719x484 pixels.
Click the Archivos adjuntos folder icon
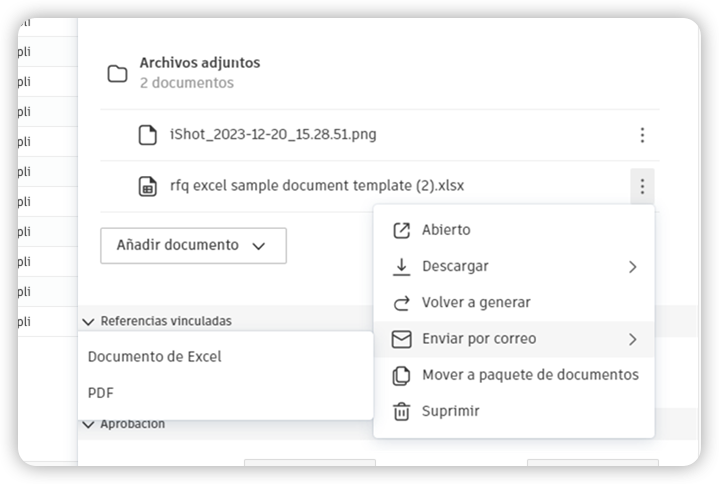pos(117,73)
